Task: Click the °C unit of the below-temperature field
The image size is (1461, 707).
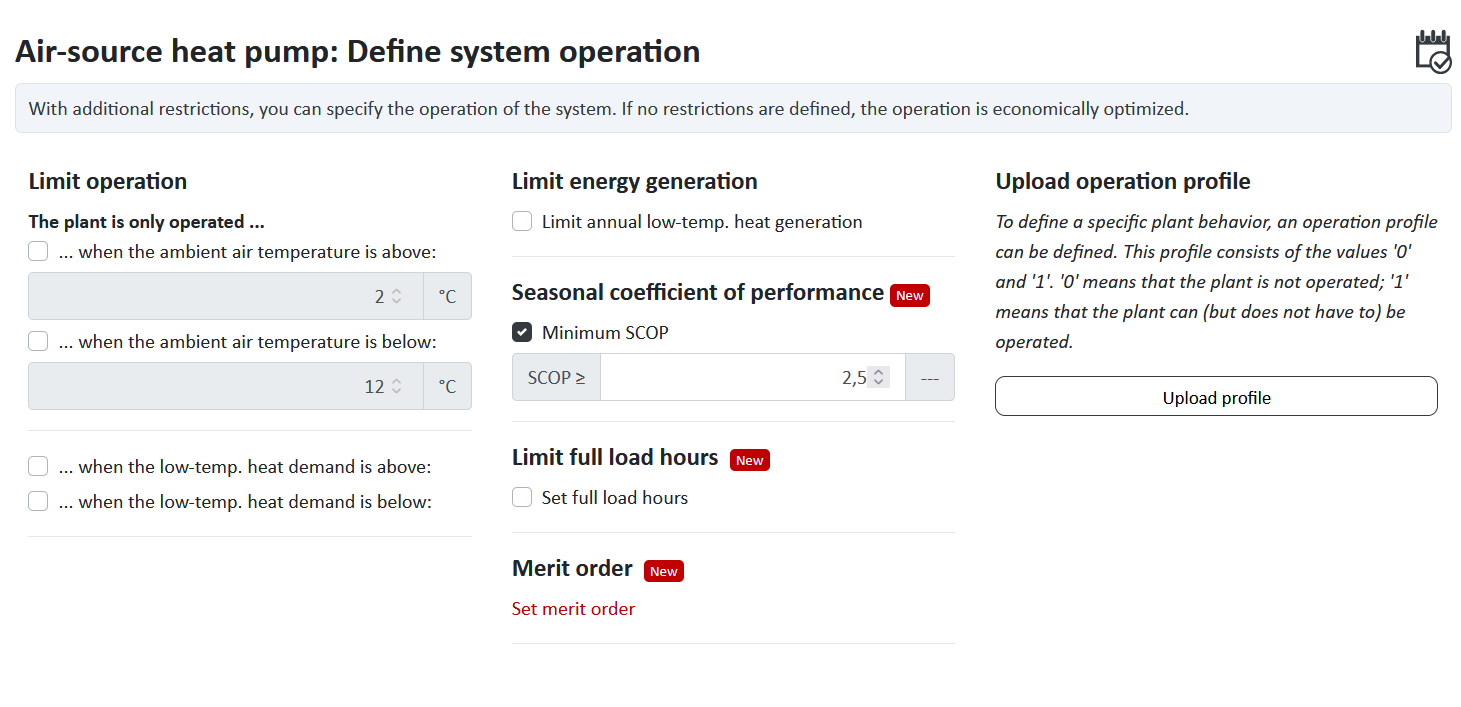Action: pos(447,386)
